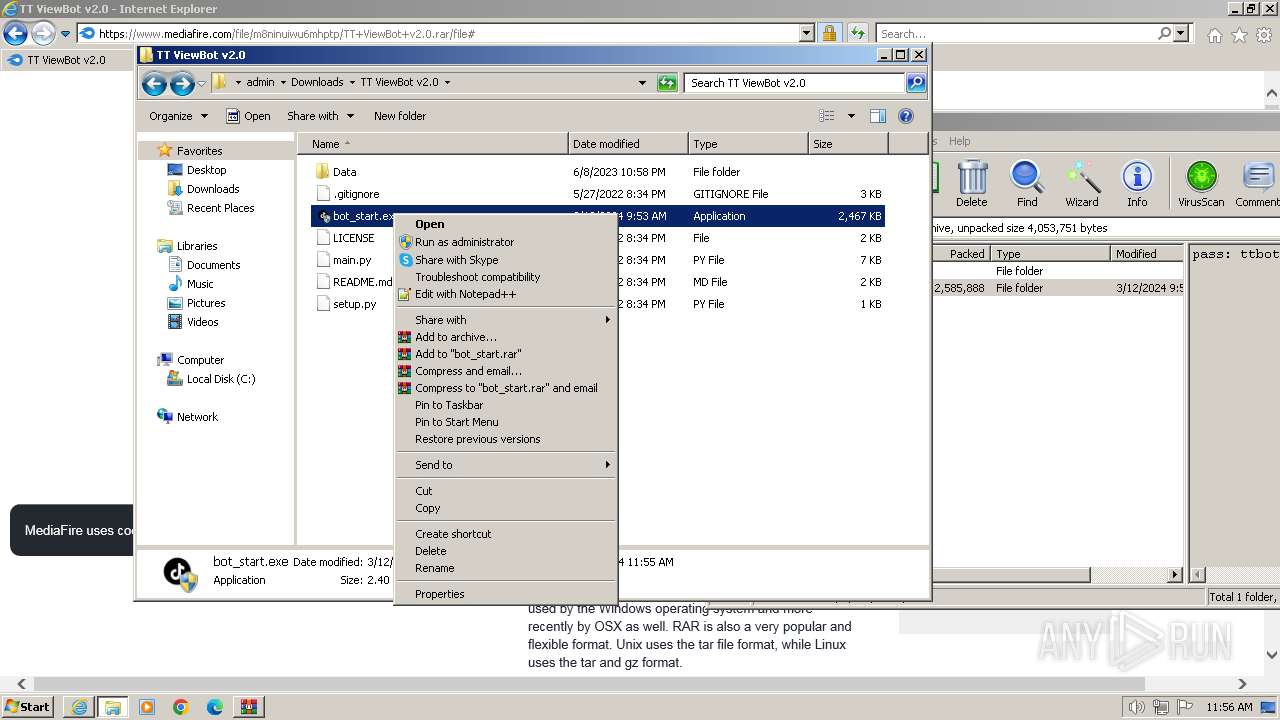
Task: Click the change view icon
Action: click(826, 116)
